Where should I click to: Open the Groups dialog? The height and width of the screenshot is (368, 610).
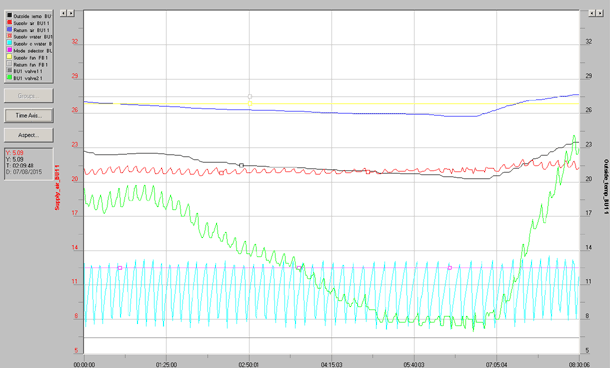coord(28,95)
